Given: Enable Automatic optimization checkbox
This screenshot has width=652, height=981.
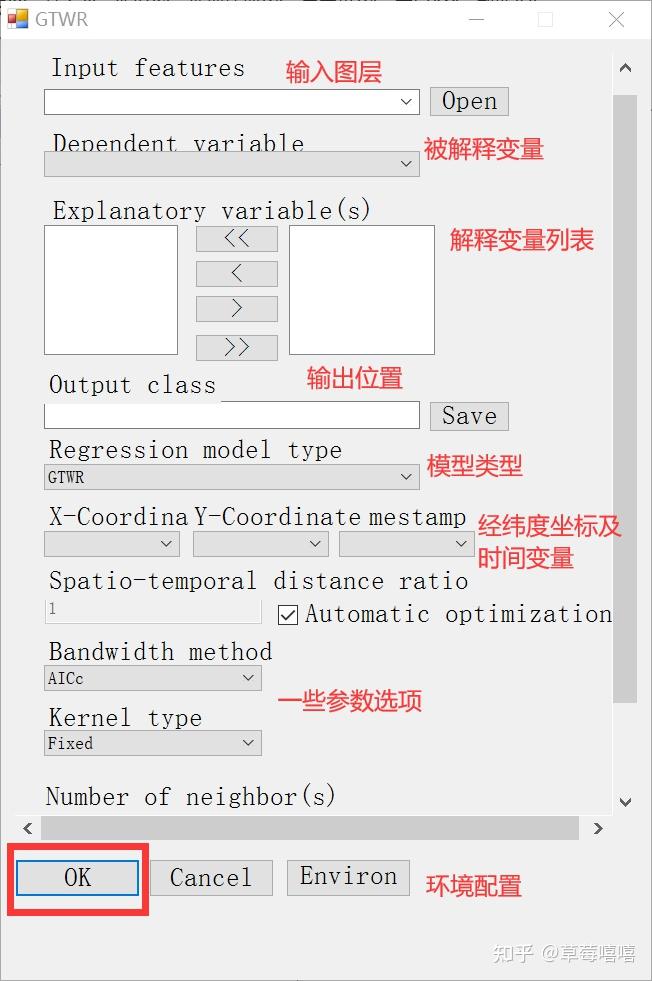Looking at the screenshot, I should (288, 615).
